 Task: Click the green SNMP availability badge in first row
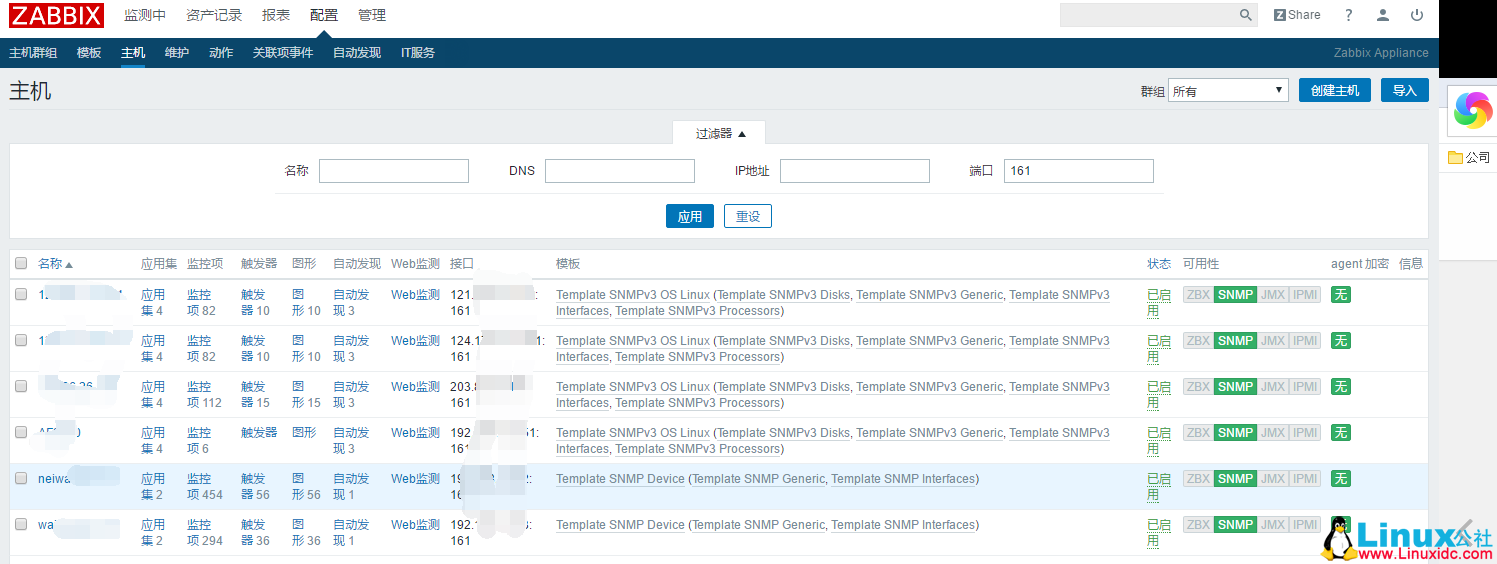point(1235,295)
